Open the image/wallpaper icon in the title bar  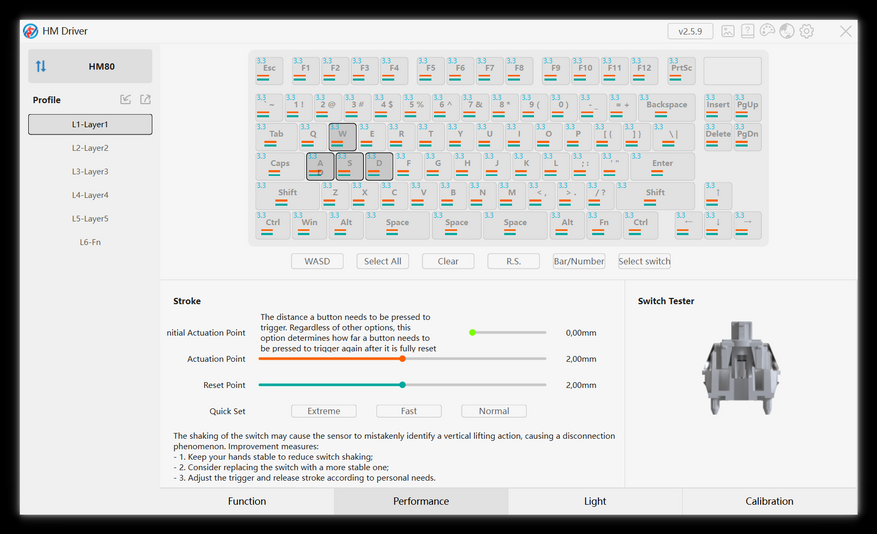728,31
